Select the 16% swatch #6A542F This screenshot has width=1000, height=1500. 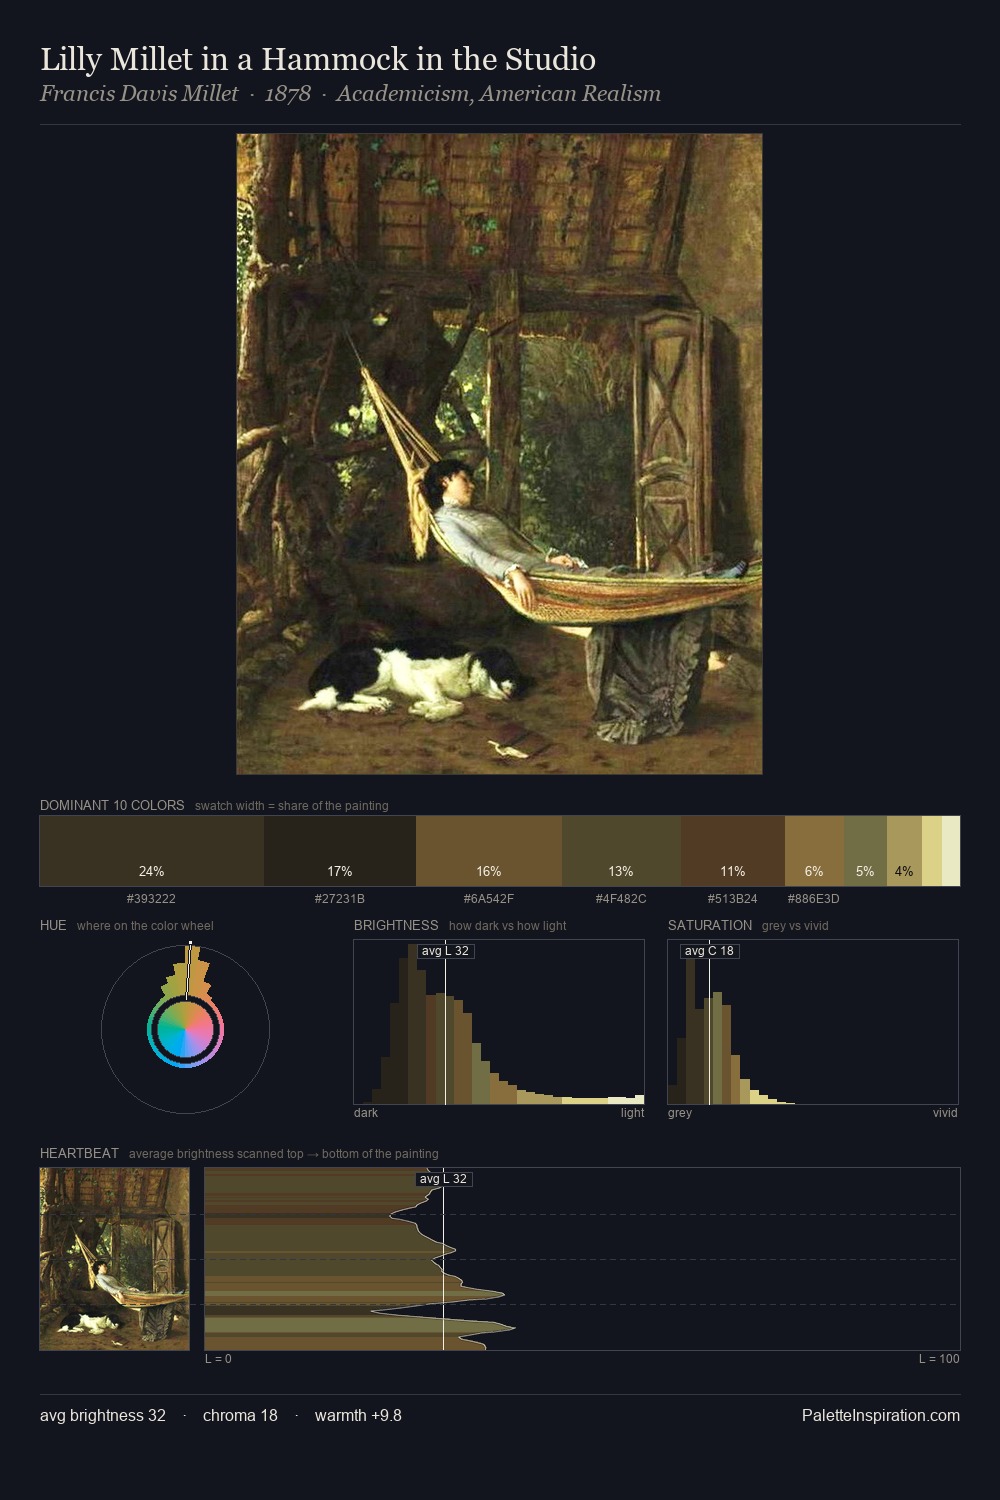click(489, 851)
